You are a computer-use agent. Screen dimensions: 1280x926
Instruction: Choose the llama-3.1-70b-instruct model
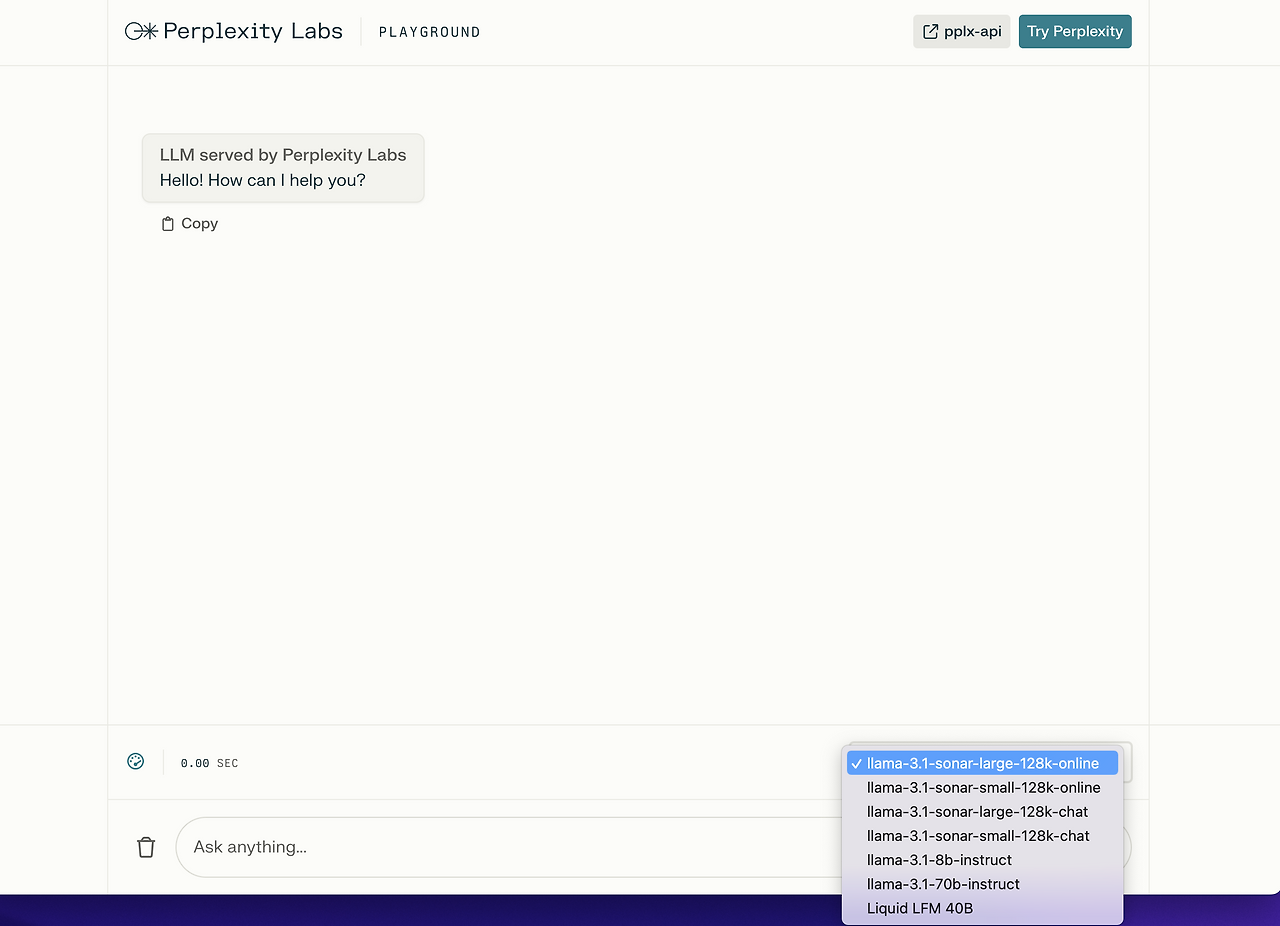[982, 883]
